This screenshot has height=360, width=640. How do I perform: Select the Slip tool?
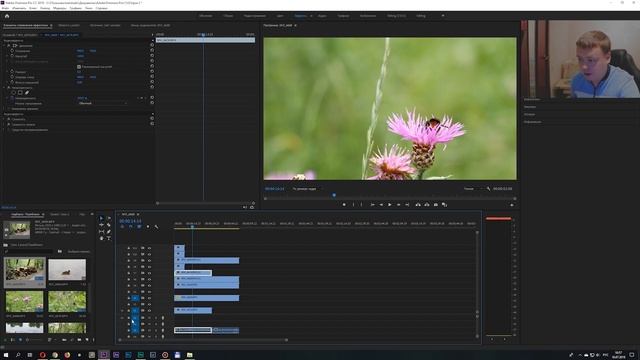pos(102,231)
